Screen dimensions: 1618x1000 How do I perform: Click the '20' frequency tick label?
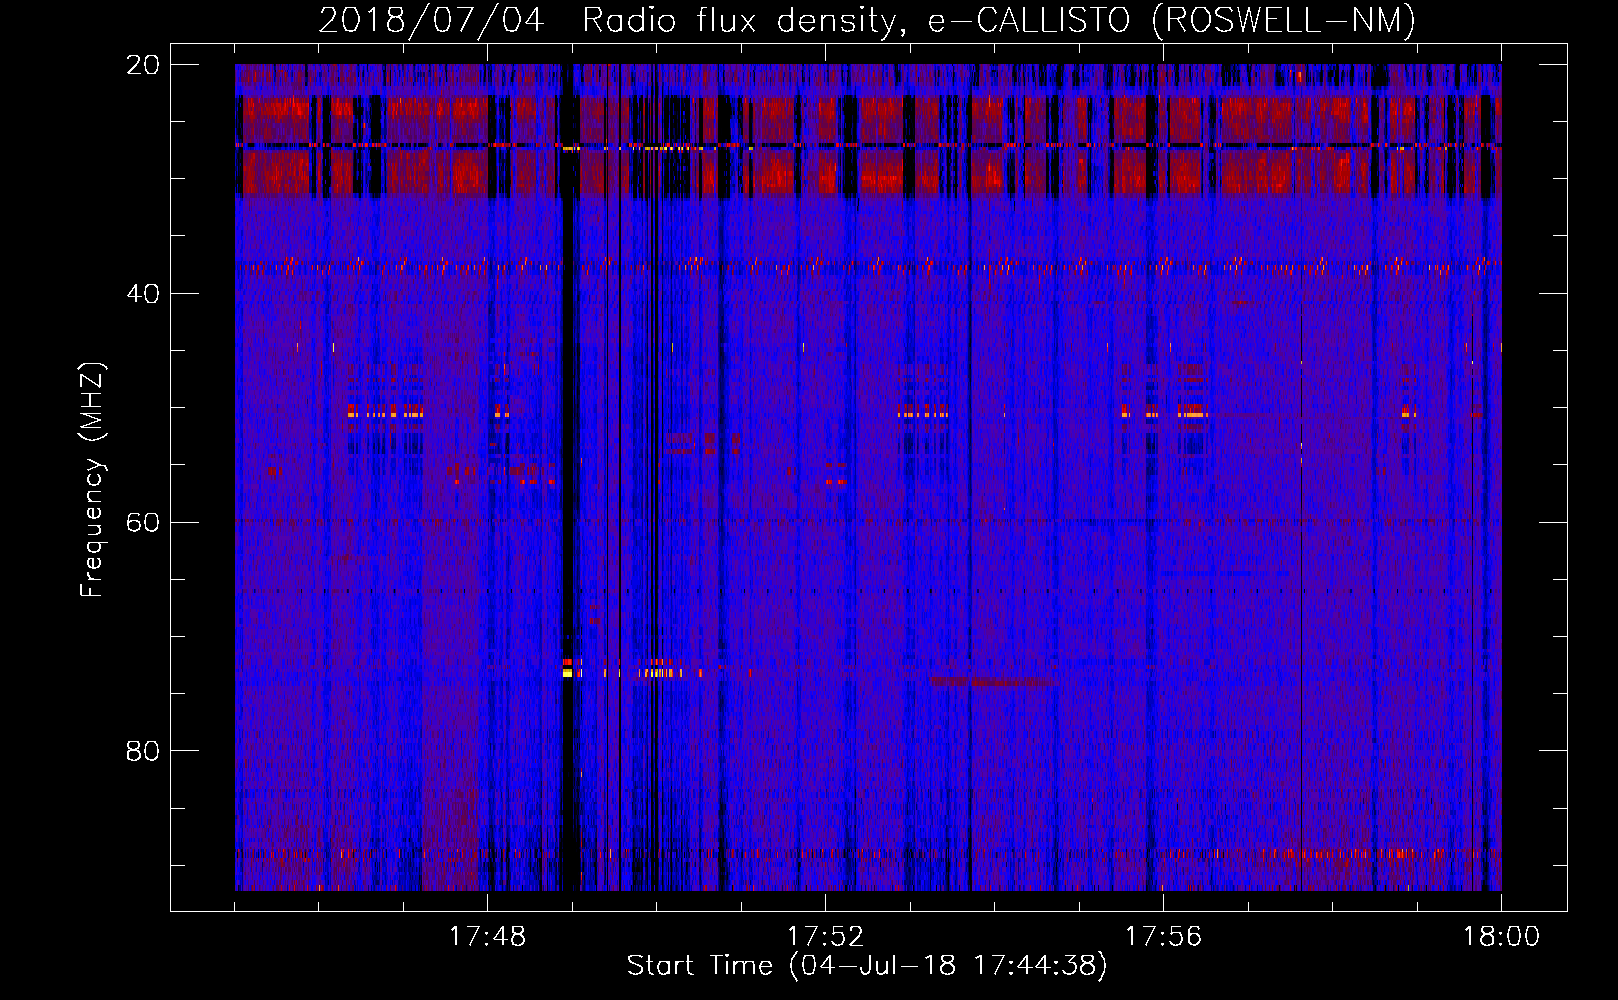[x=142, y=65]
